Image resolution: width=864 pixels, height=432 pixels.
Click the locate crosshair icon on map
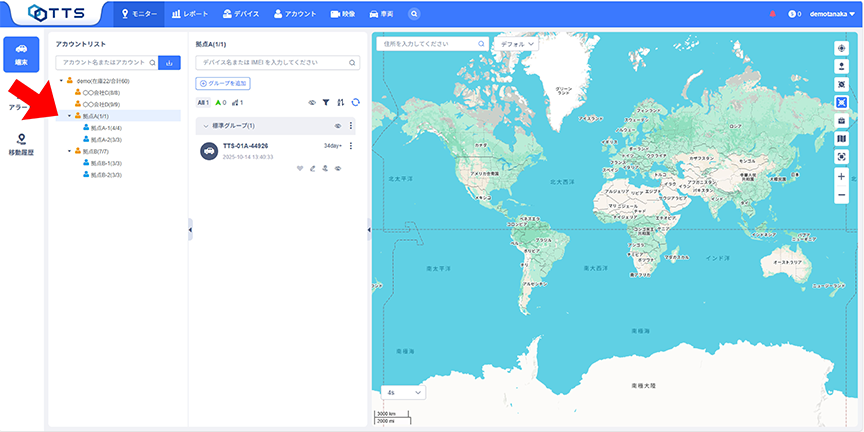[x=841, y=48]
